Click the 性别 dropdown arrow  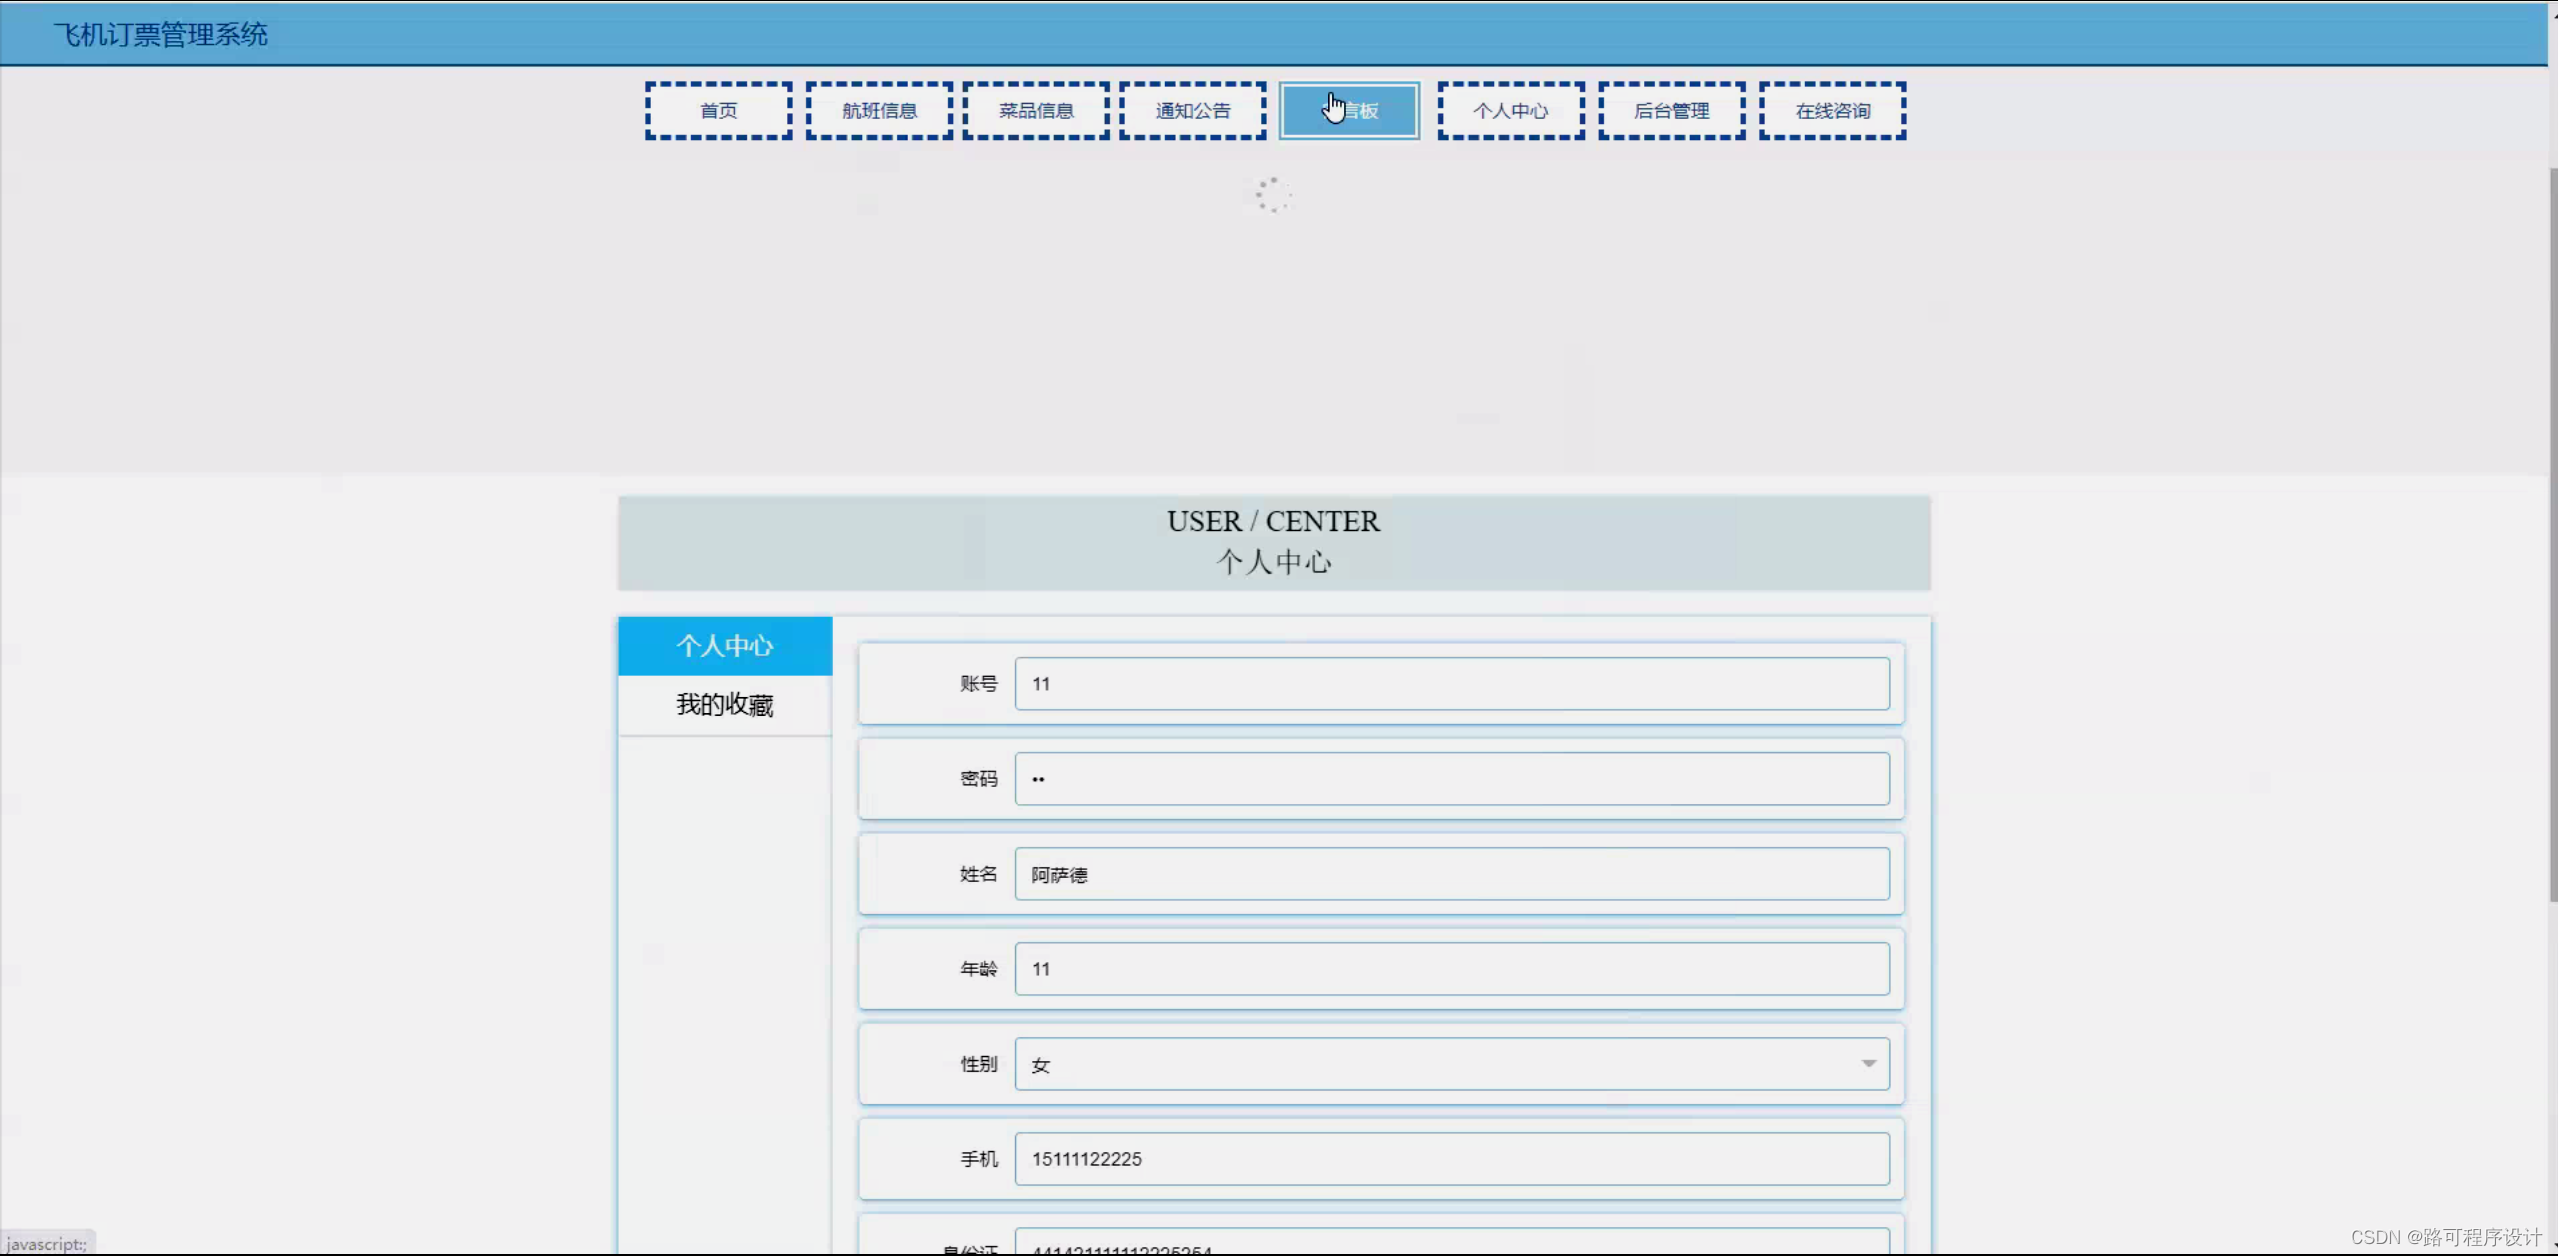tap(1868, 1064)
